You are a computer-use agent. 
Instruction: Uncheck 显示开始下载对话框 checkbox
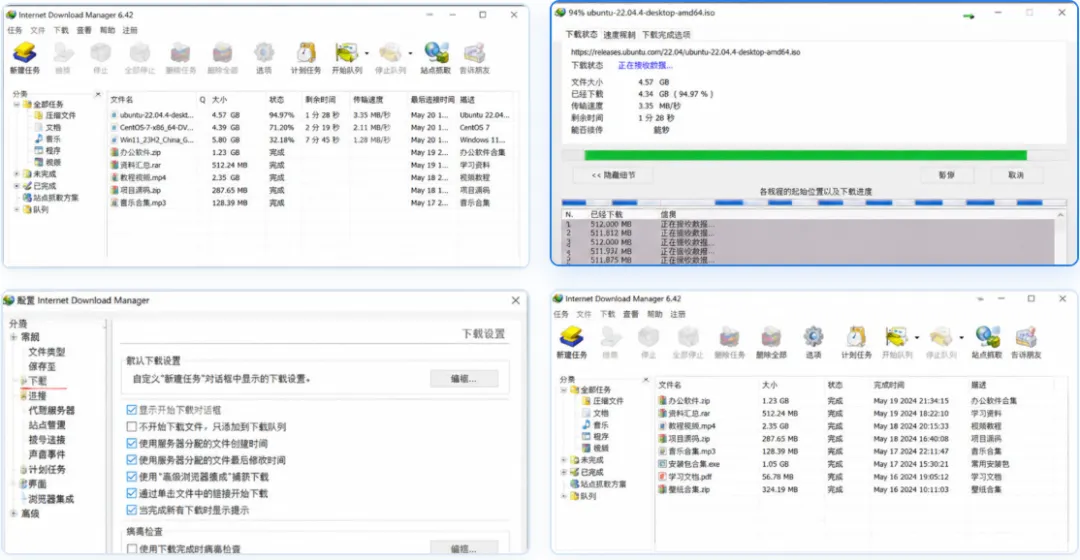[132, 410]
